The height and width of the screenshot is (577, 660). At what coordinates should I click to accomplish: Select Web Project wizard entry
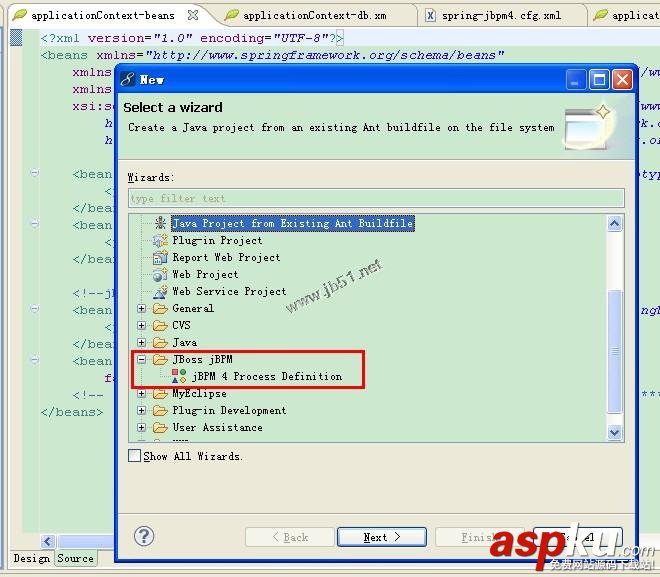[x=205, y=274]
